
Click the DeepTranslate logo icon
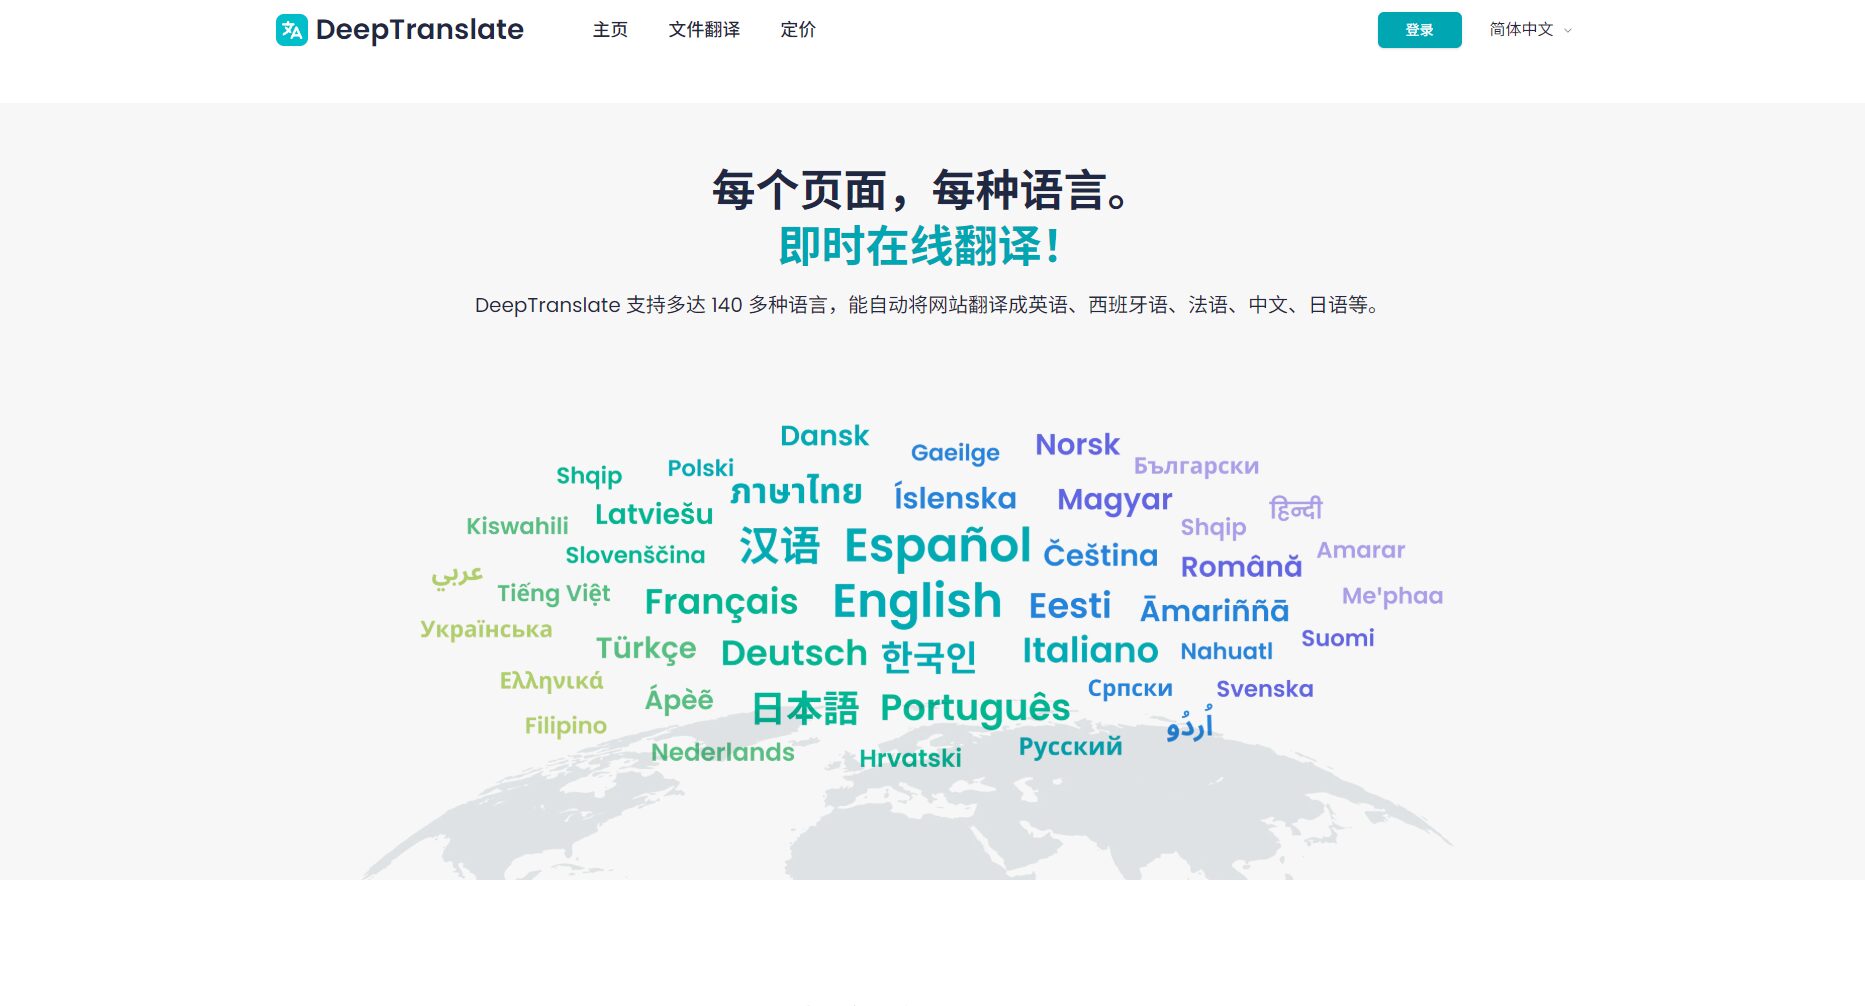point(291,30)
